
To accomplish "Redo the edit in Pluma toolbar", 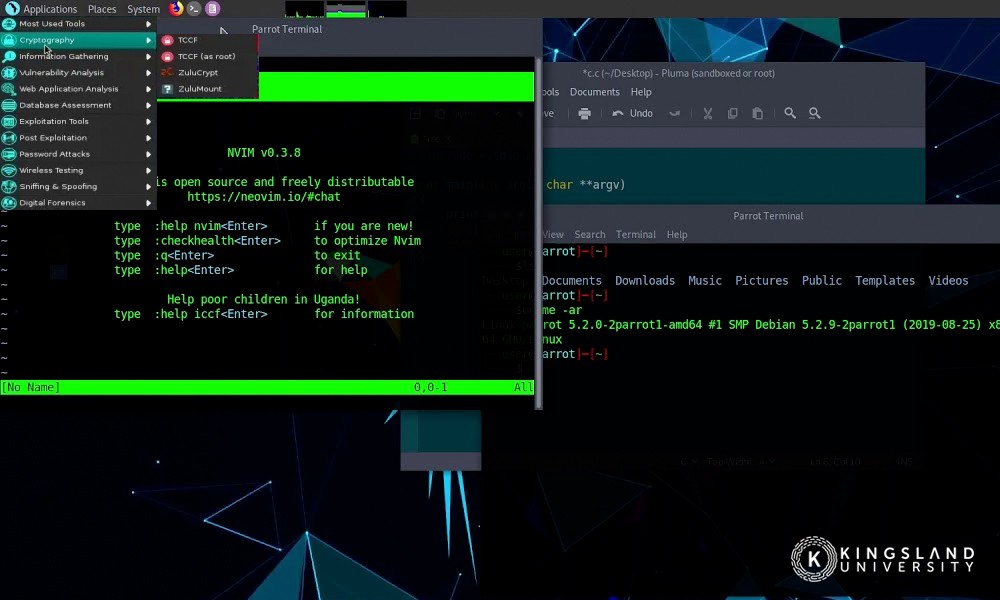I will [674, 113].
